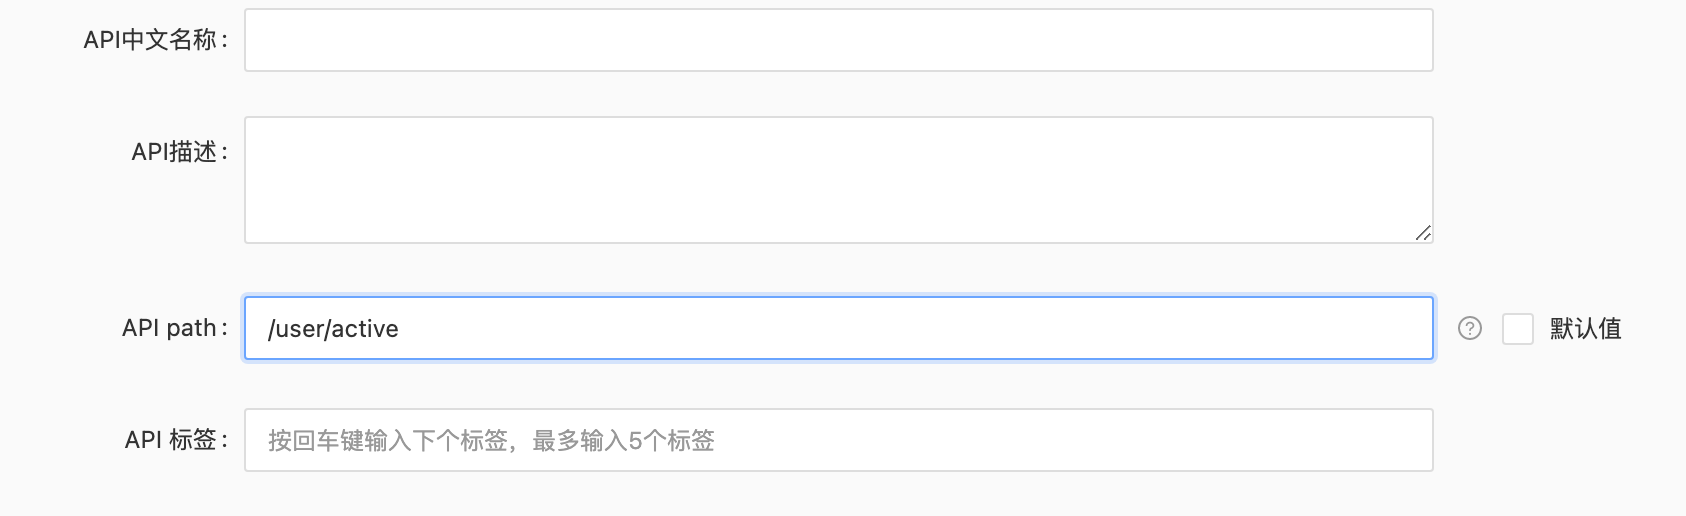The height and width of the screenshot is (516, 1686).
Task: Click the word 'user' in the API path value
Action: (298, 329)
